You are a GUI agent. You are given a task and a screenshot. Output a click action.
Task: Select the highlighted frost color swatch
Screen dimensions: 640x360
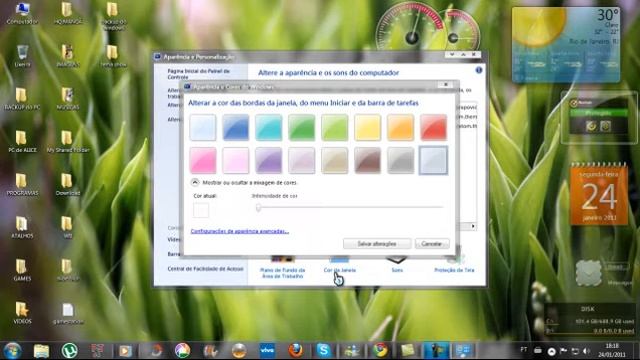[x=433, y=160]
